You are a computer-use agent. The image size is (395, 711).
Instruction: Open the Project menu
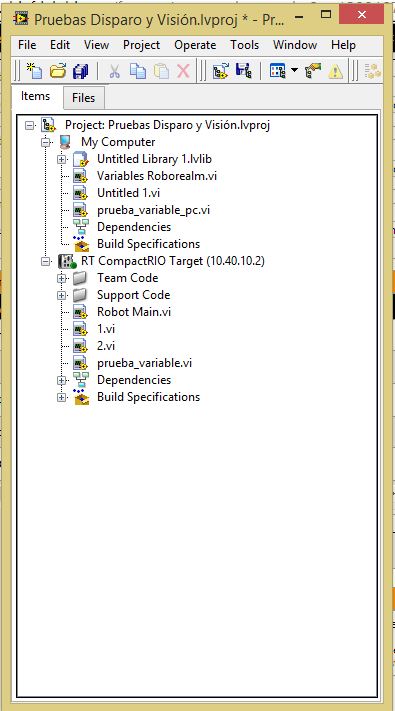(x=141, y=45)
